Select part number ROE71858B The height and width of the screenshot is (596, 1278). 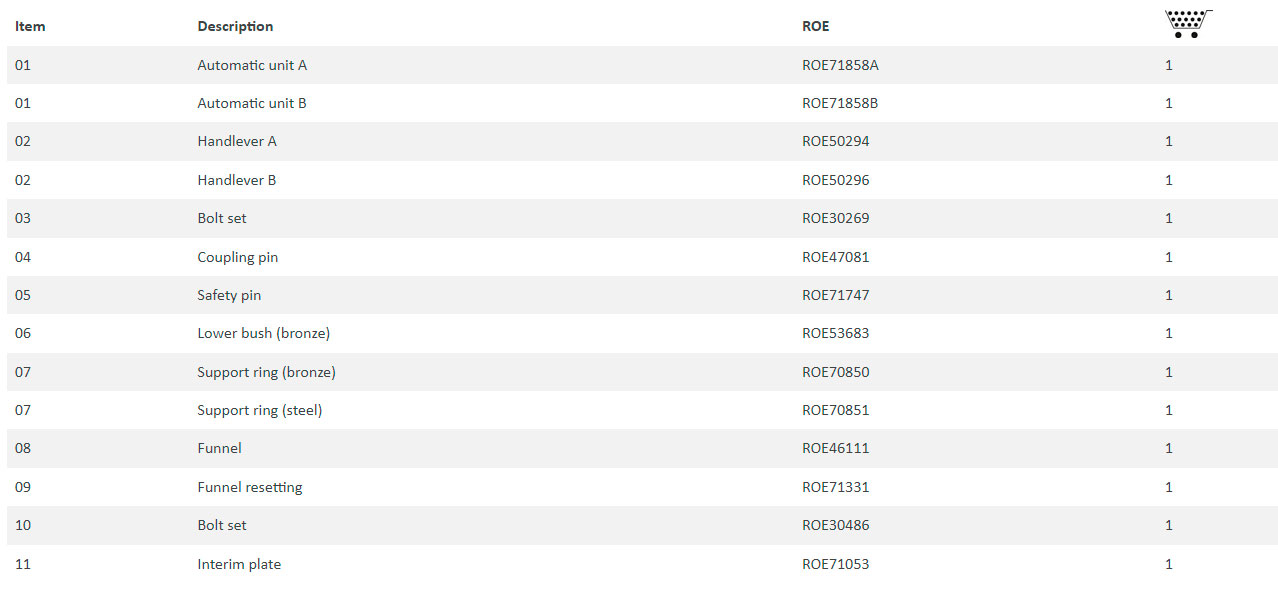click(x=840, y=103)
